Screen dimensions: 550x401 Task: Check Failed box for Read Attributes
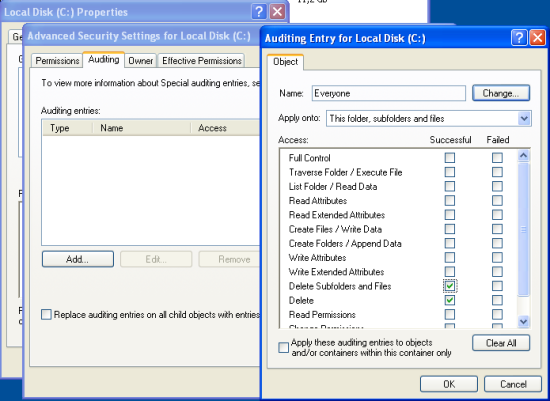coord(497,201)
